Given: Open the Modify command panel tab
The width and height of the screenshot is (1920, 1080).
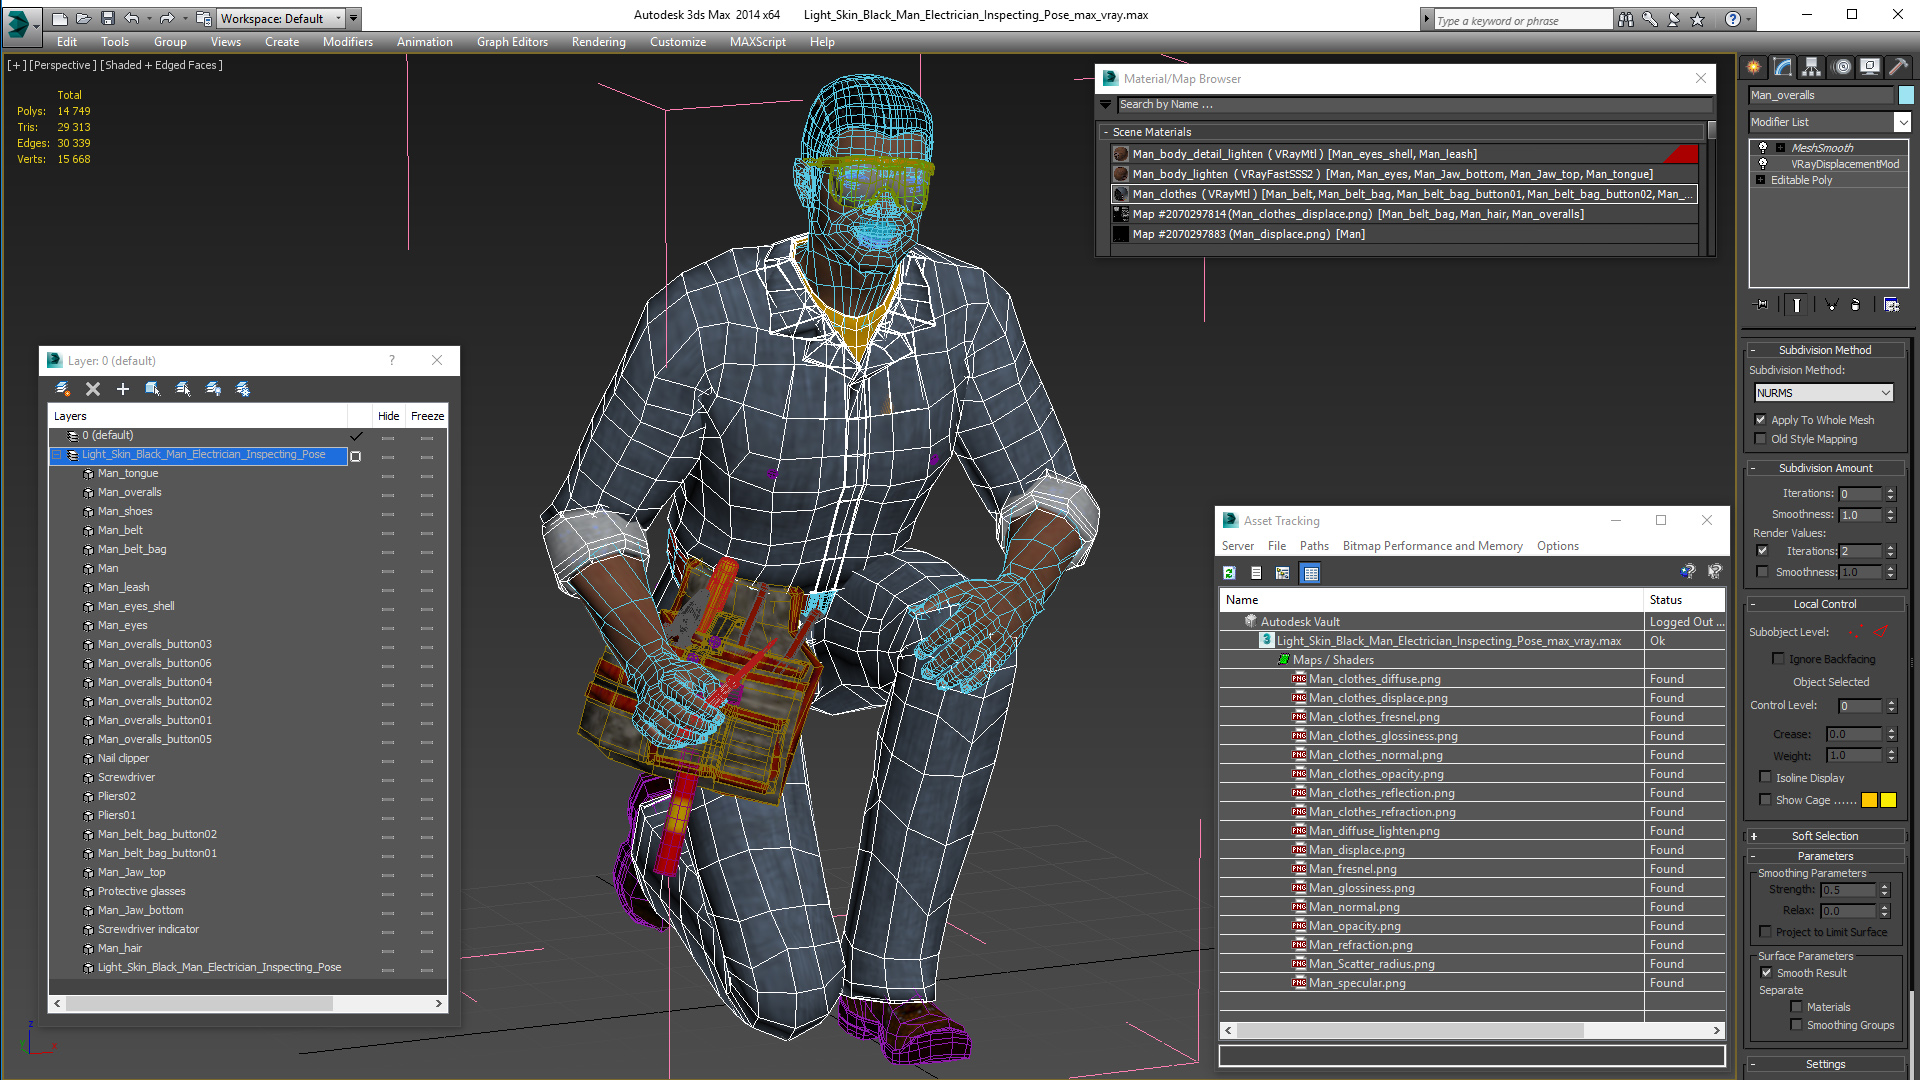Looking at the screenshot, I should click(1783, 67).
